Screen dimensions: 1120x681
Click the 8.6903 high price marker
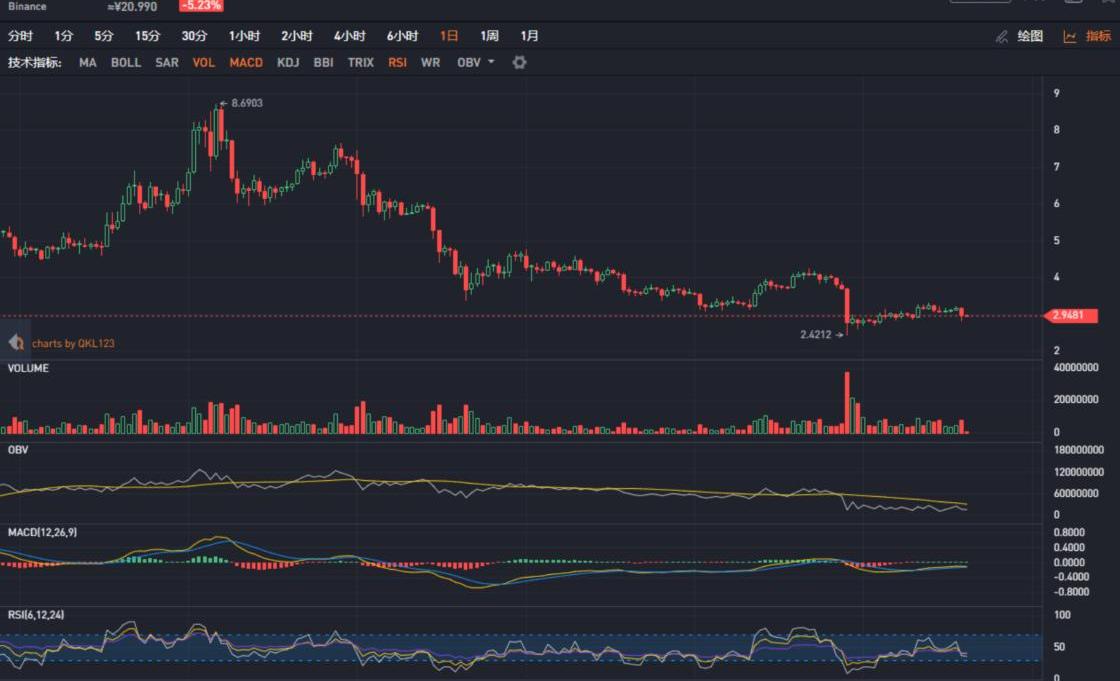[246, 103]
